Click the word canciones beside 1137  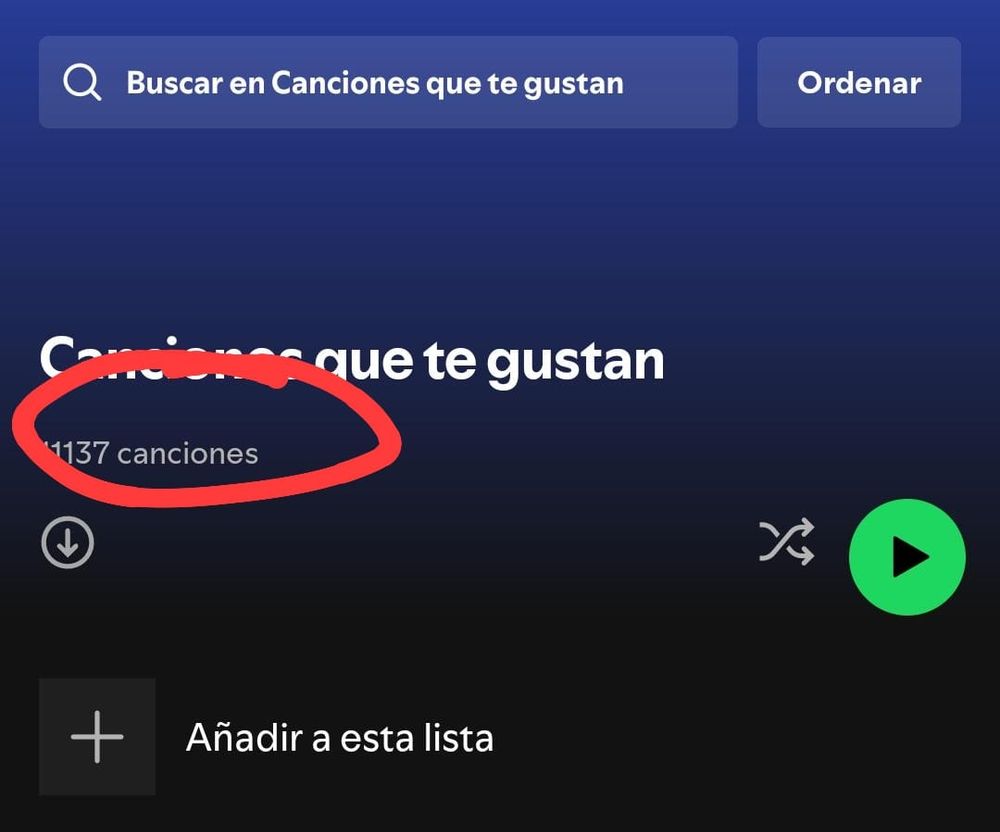tap(188, 454)
